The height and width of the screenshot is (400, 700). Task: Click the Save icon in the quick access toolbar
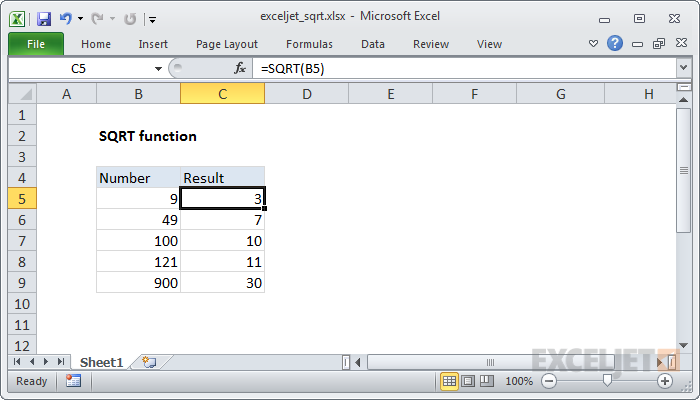(x=44, y=19)
